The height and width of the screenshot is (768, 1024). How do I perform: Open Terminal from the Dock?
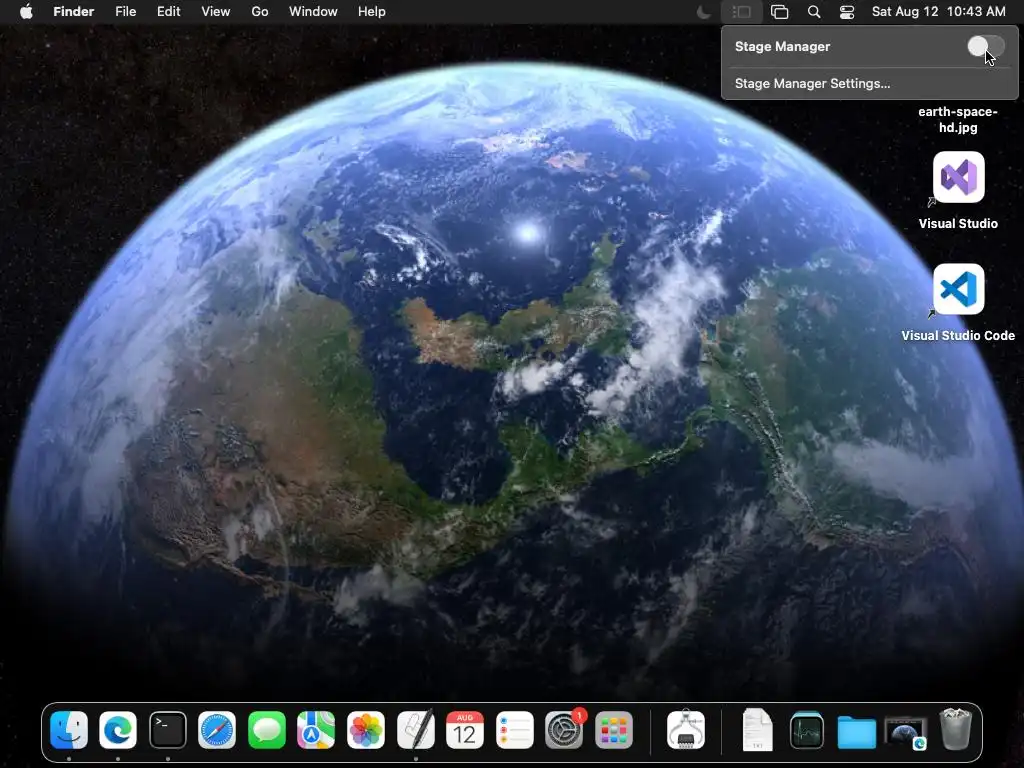[x=168, y=729]
